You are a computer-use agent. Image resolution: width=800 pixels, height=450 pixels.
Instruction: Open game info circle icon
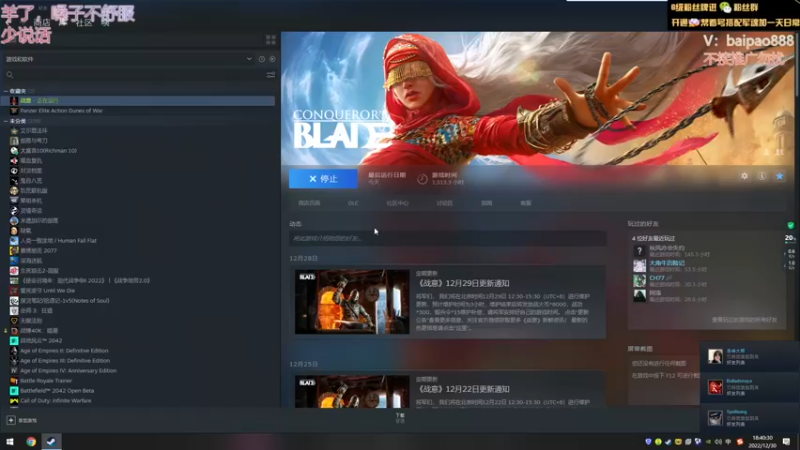(762, 176)
